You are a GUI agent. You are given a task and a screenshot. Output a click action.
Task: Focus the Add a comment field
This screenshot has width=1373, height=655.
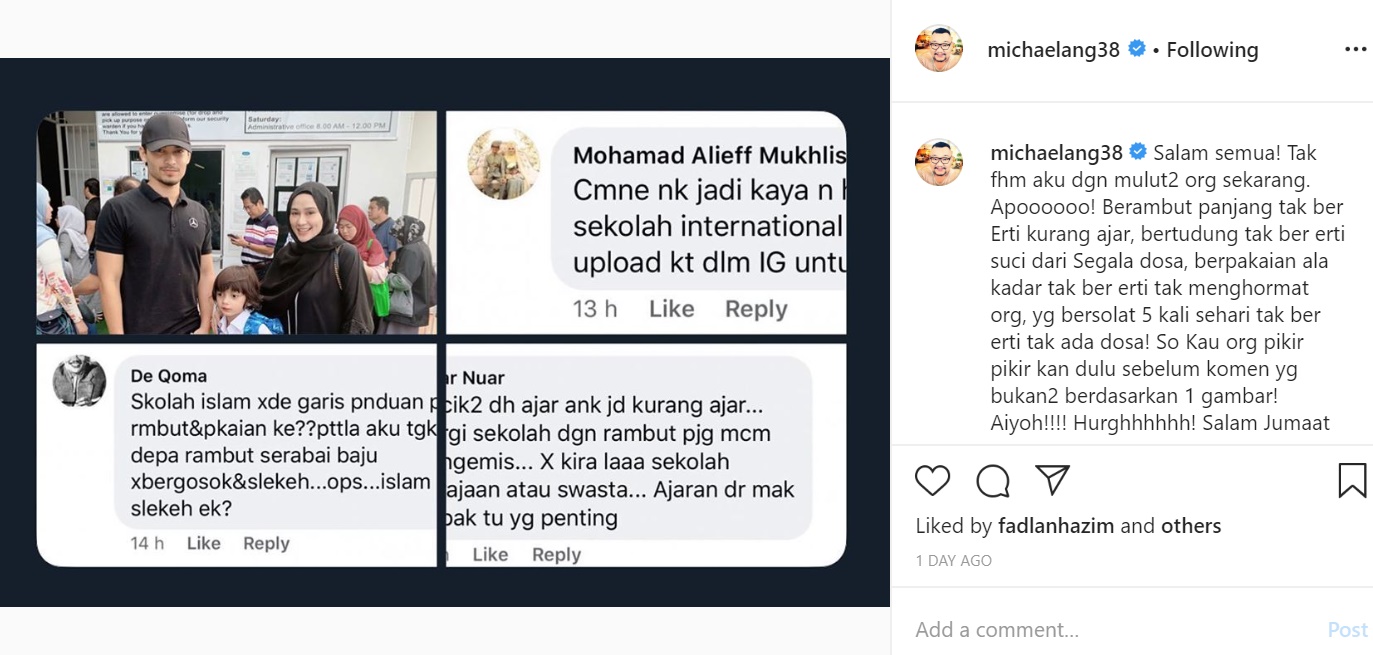[1110, 629]
